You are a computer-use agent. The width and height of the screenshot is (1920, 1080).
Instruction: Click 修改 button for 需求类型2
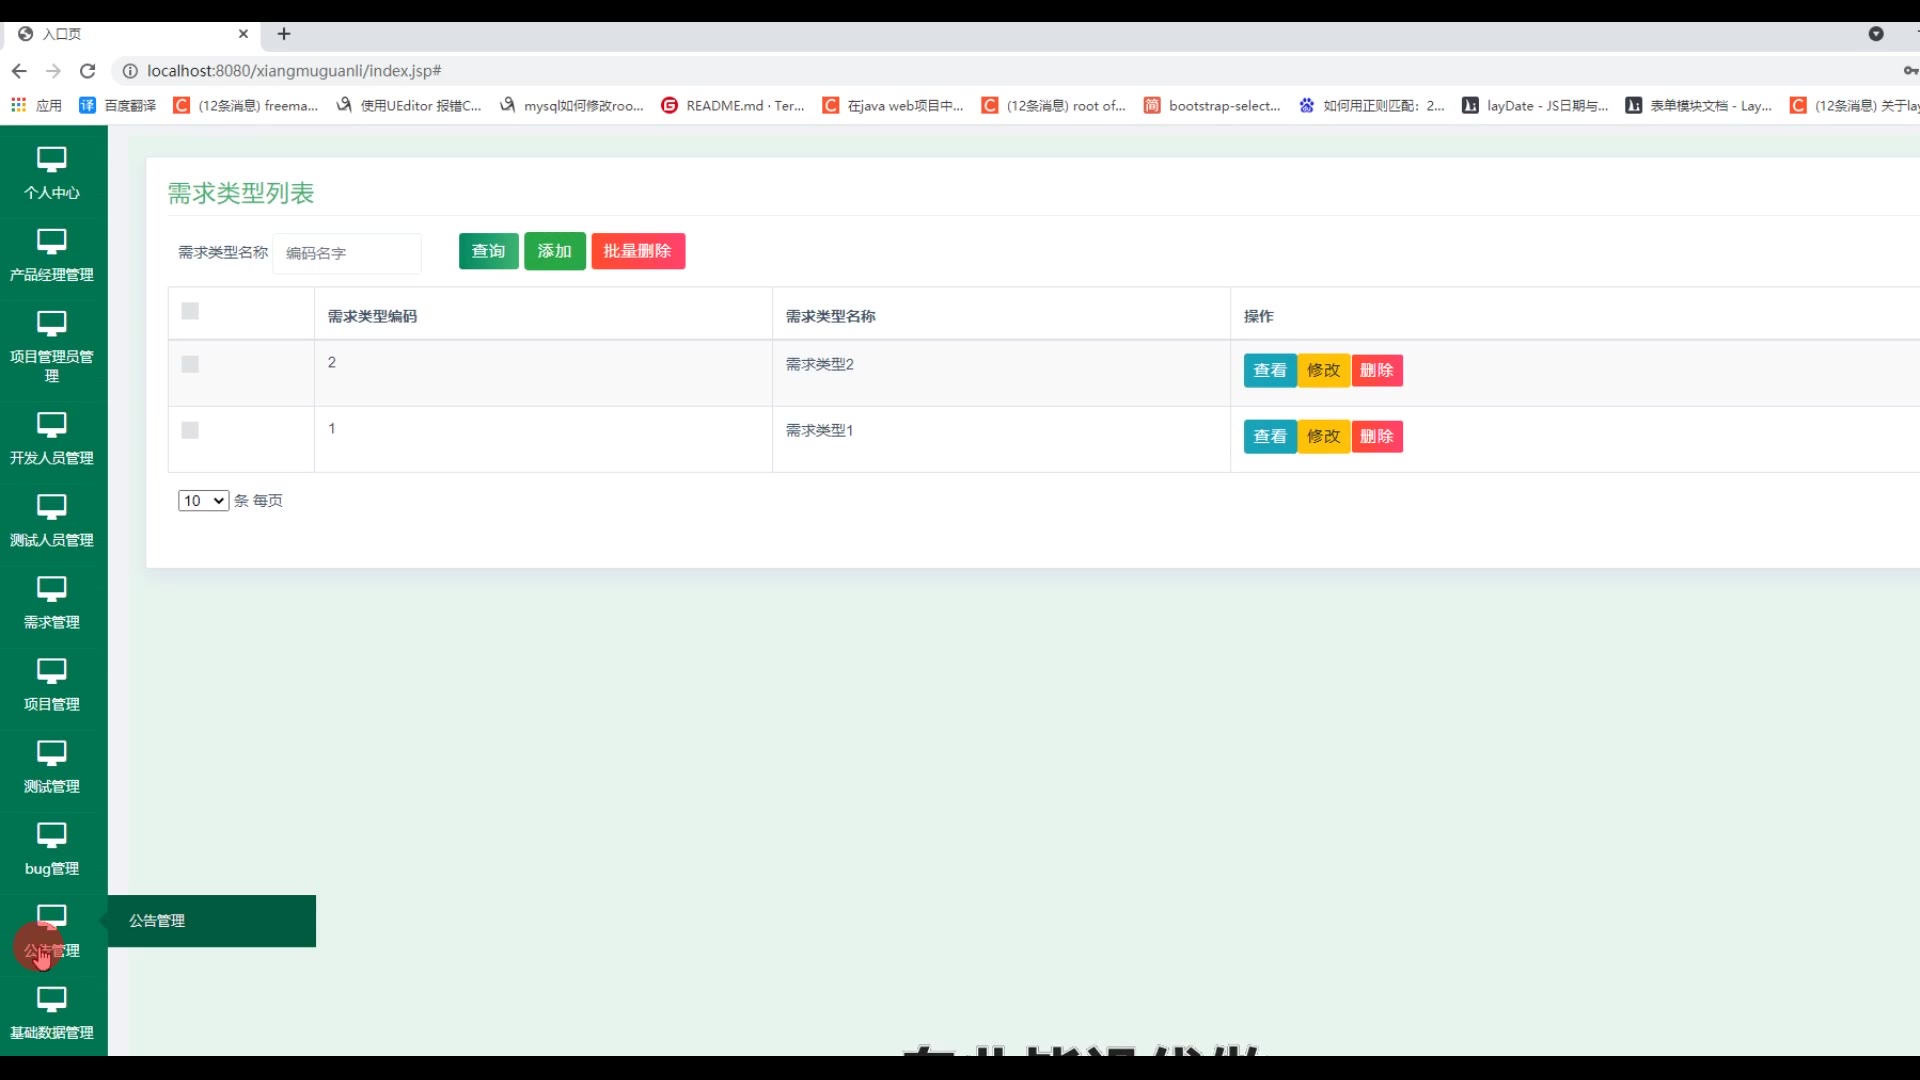tap(1323, 370)
